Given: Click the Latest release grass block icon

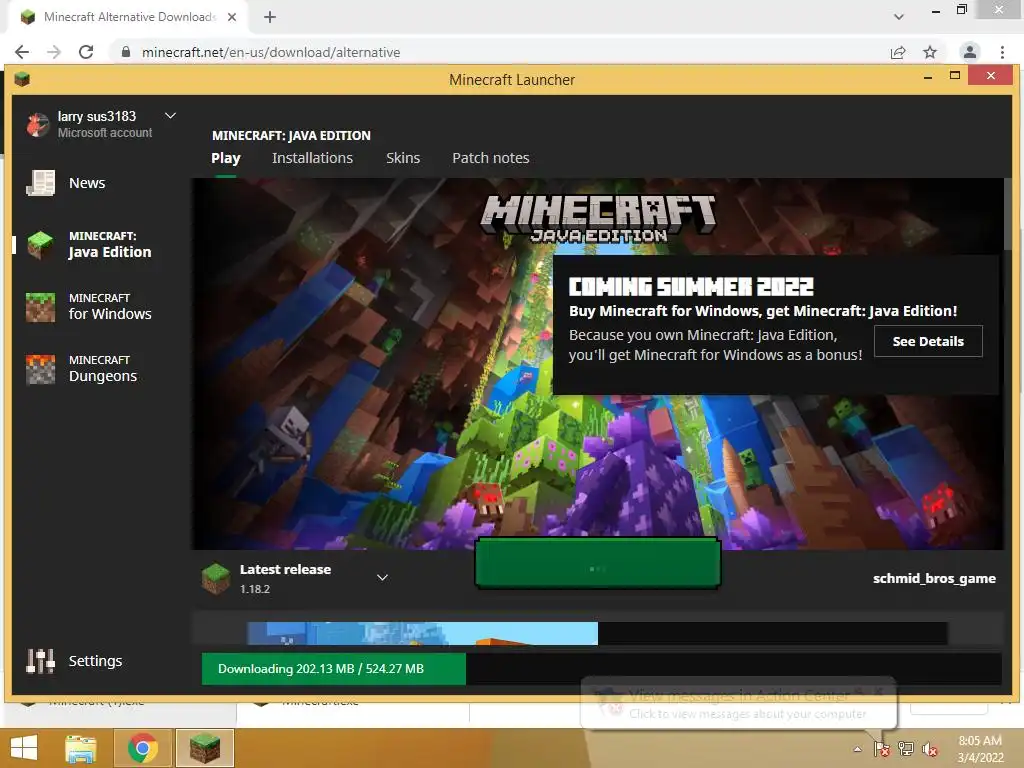Looking at the screenshot, I should pyautogui.click(x=216, y=579).
